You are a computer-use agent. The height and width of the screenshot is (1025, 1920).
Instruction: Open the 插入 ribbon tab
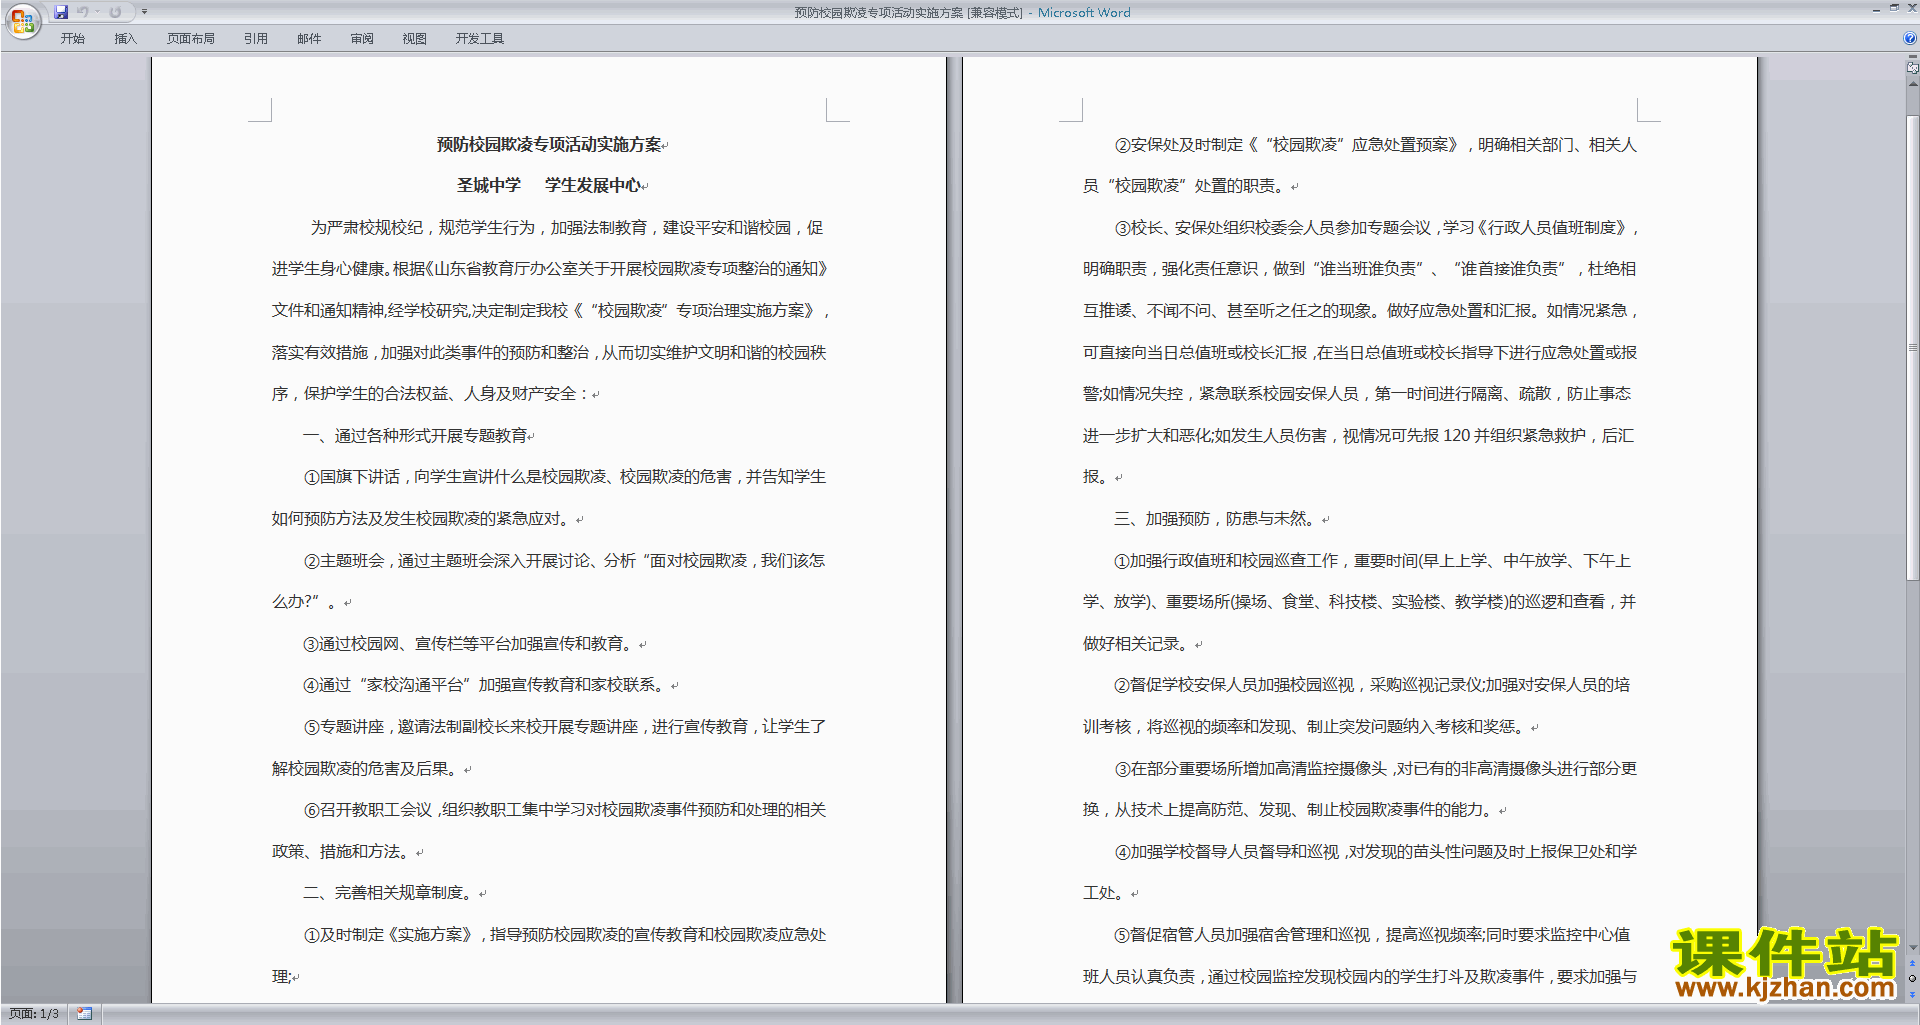point(125,39)
